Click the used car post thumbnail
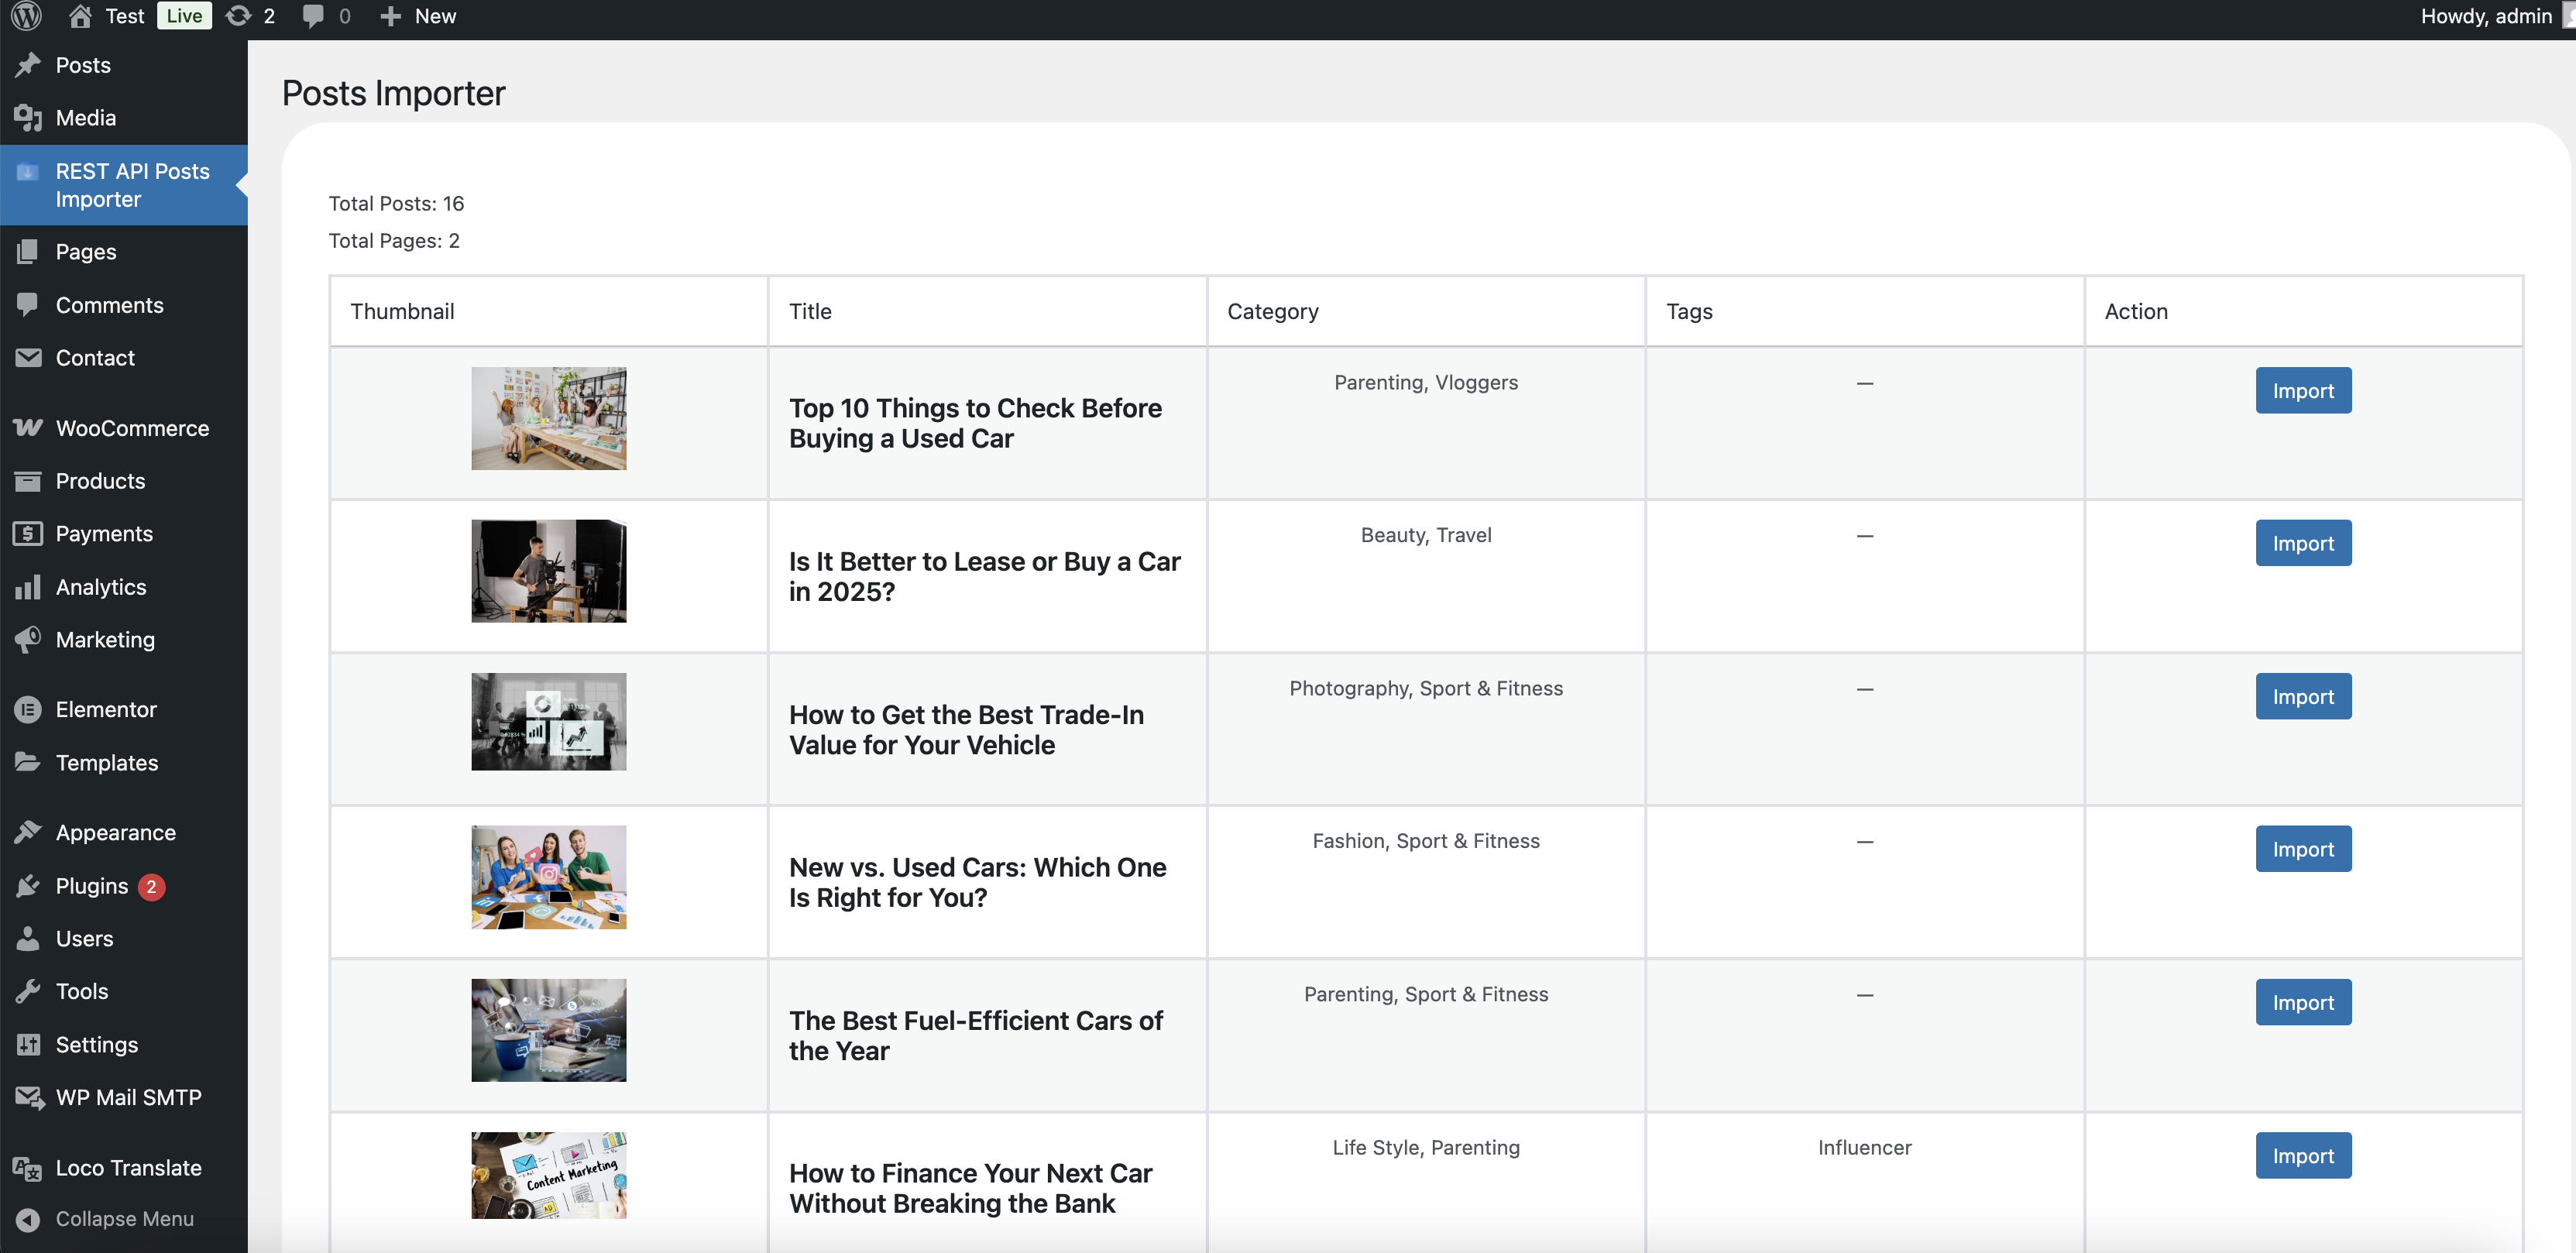 coord(548,418)
